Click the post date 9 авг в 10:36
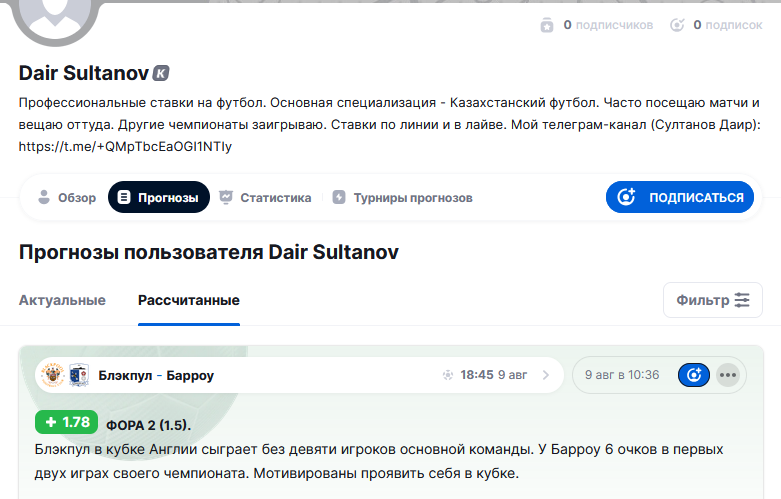 622,374
